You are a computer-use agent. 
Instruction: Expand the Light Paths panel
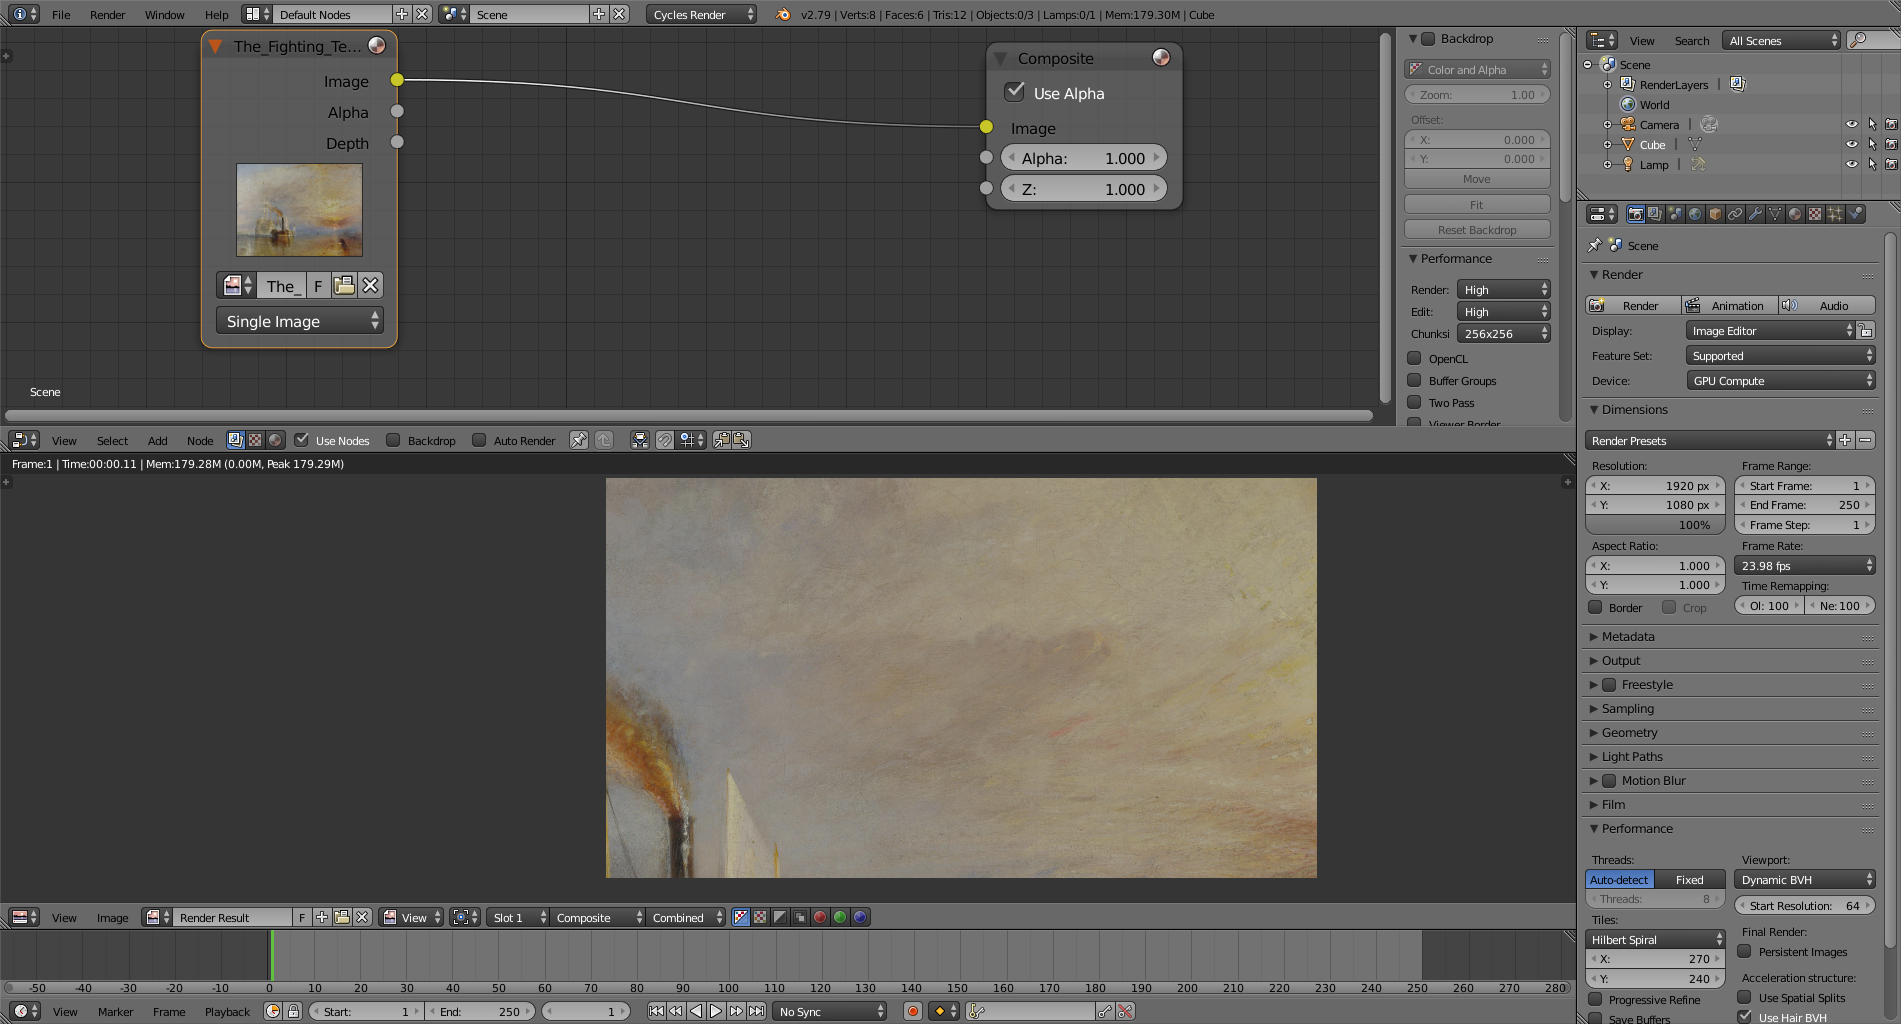(x=1631, y=757)
